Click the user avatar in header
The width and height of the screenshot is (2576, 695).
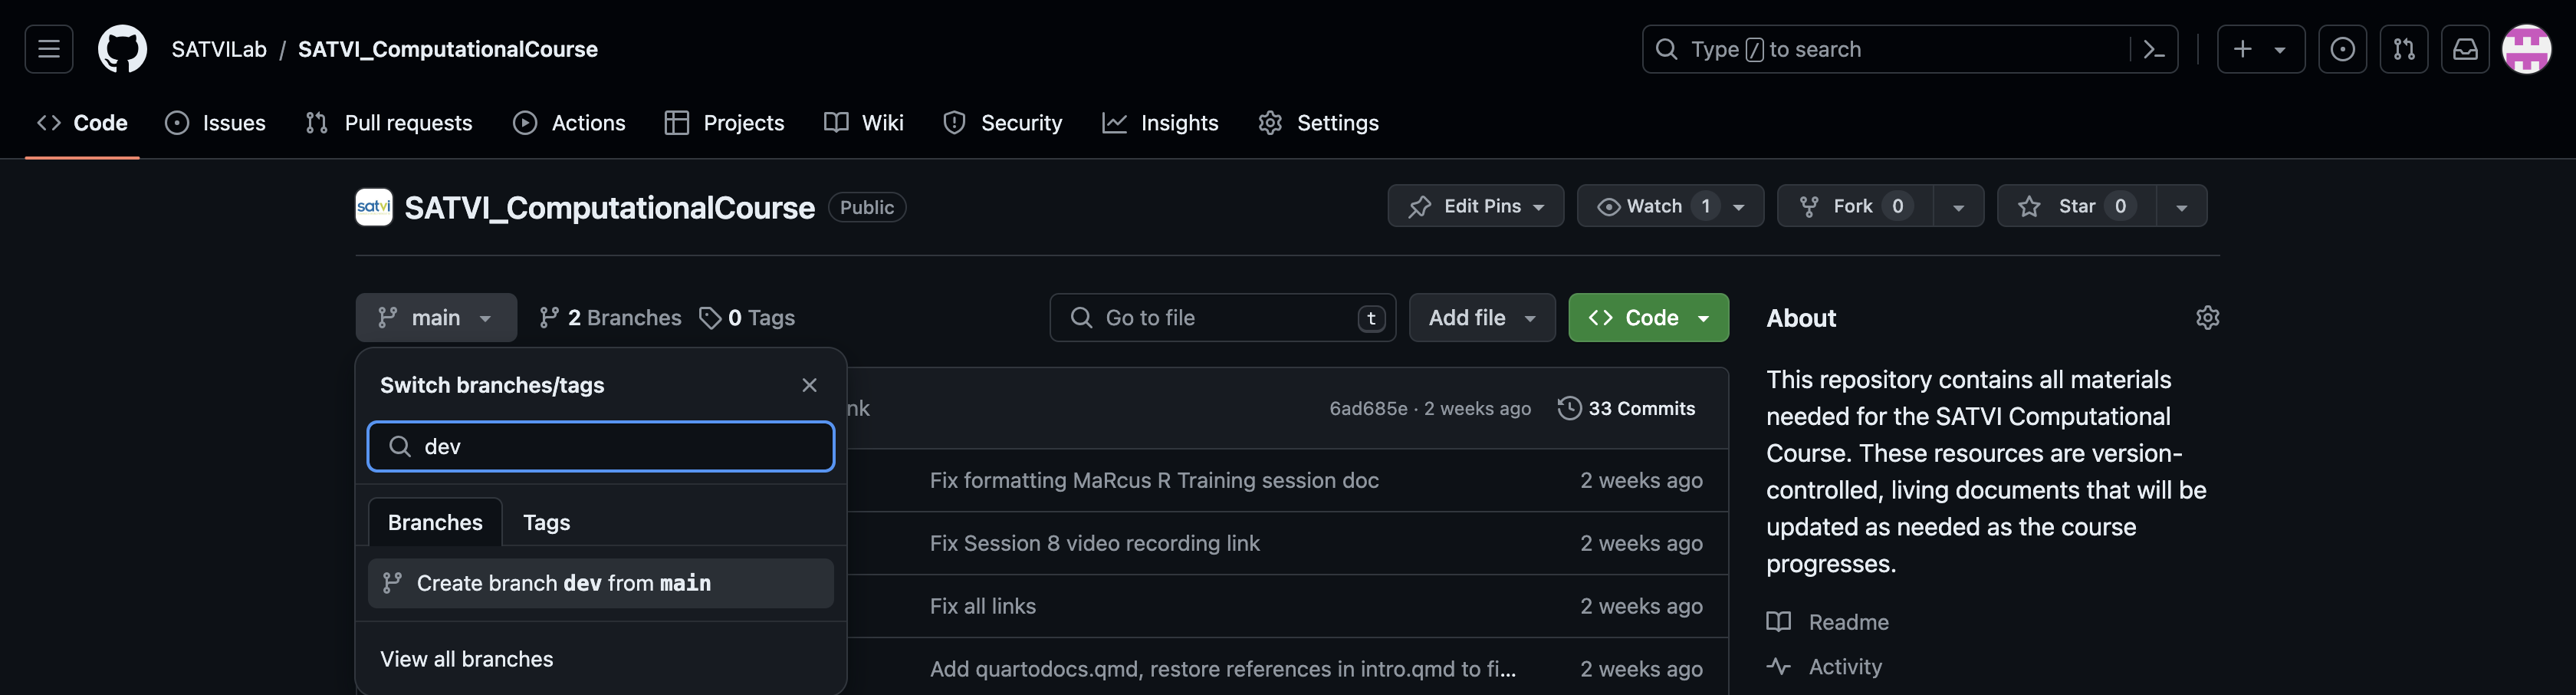(2526, 49)
